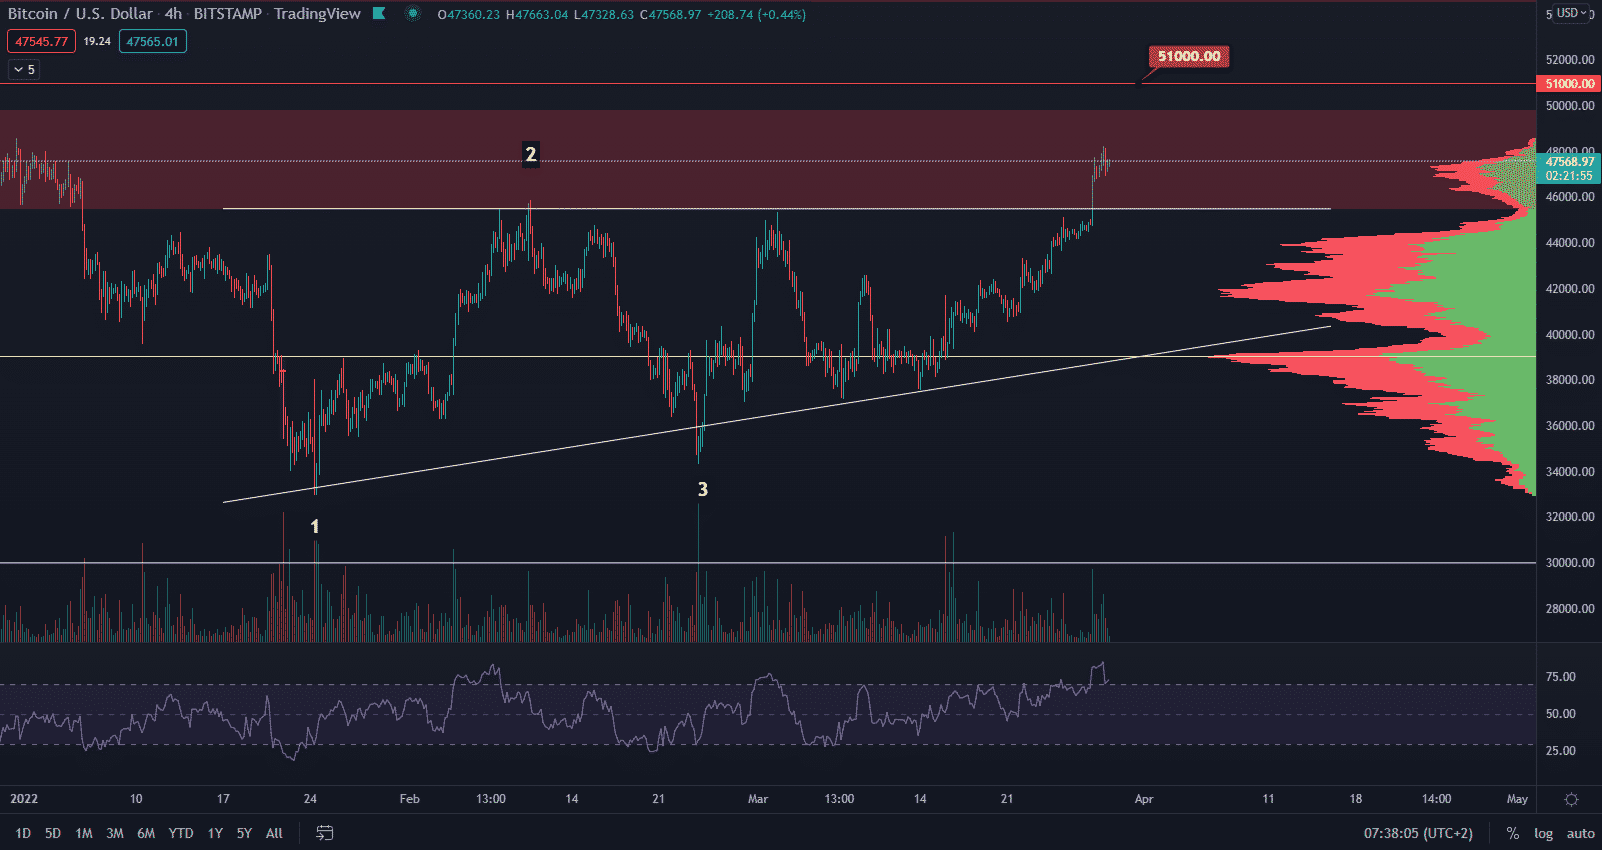The image size is (1602, 850).
Task: Toggle auto scale mode
Action: pyautogui.click(x=1580, y=833)
